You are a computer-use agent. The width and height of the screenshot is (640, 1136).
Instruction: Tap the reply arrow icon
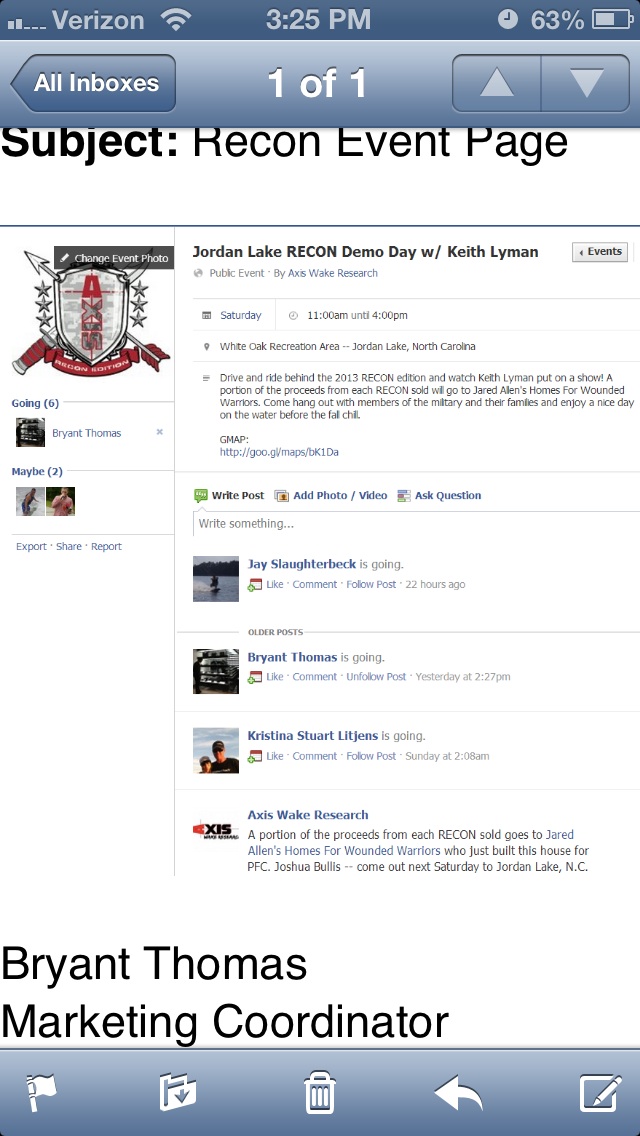pyautogui.click(x=458, y=1093)
